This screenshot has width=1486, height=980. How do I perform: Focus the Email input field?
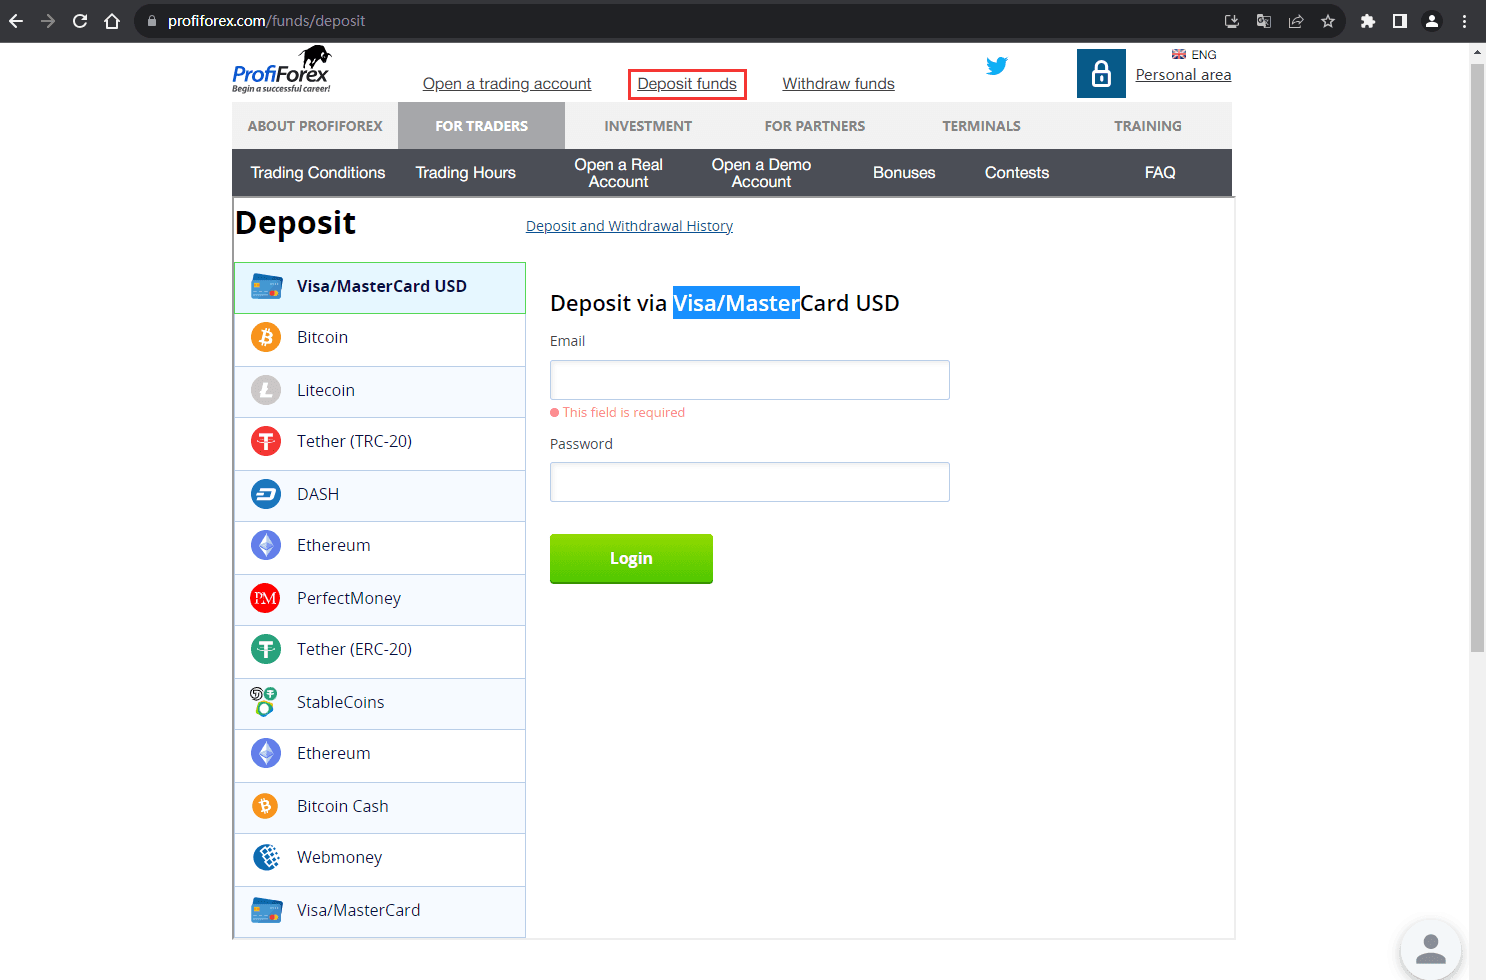pos(750,380)
